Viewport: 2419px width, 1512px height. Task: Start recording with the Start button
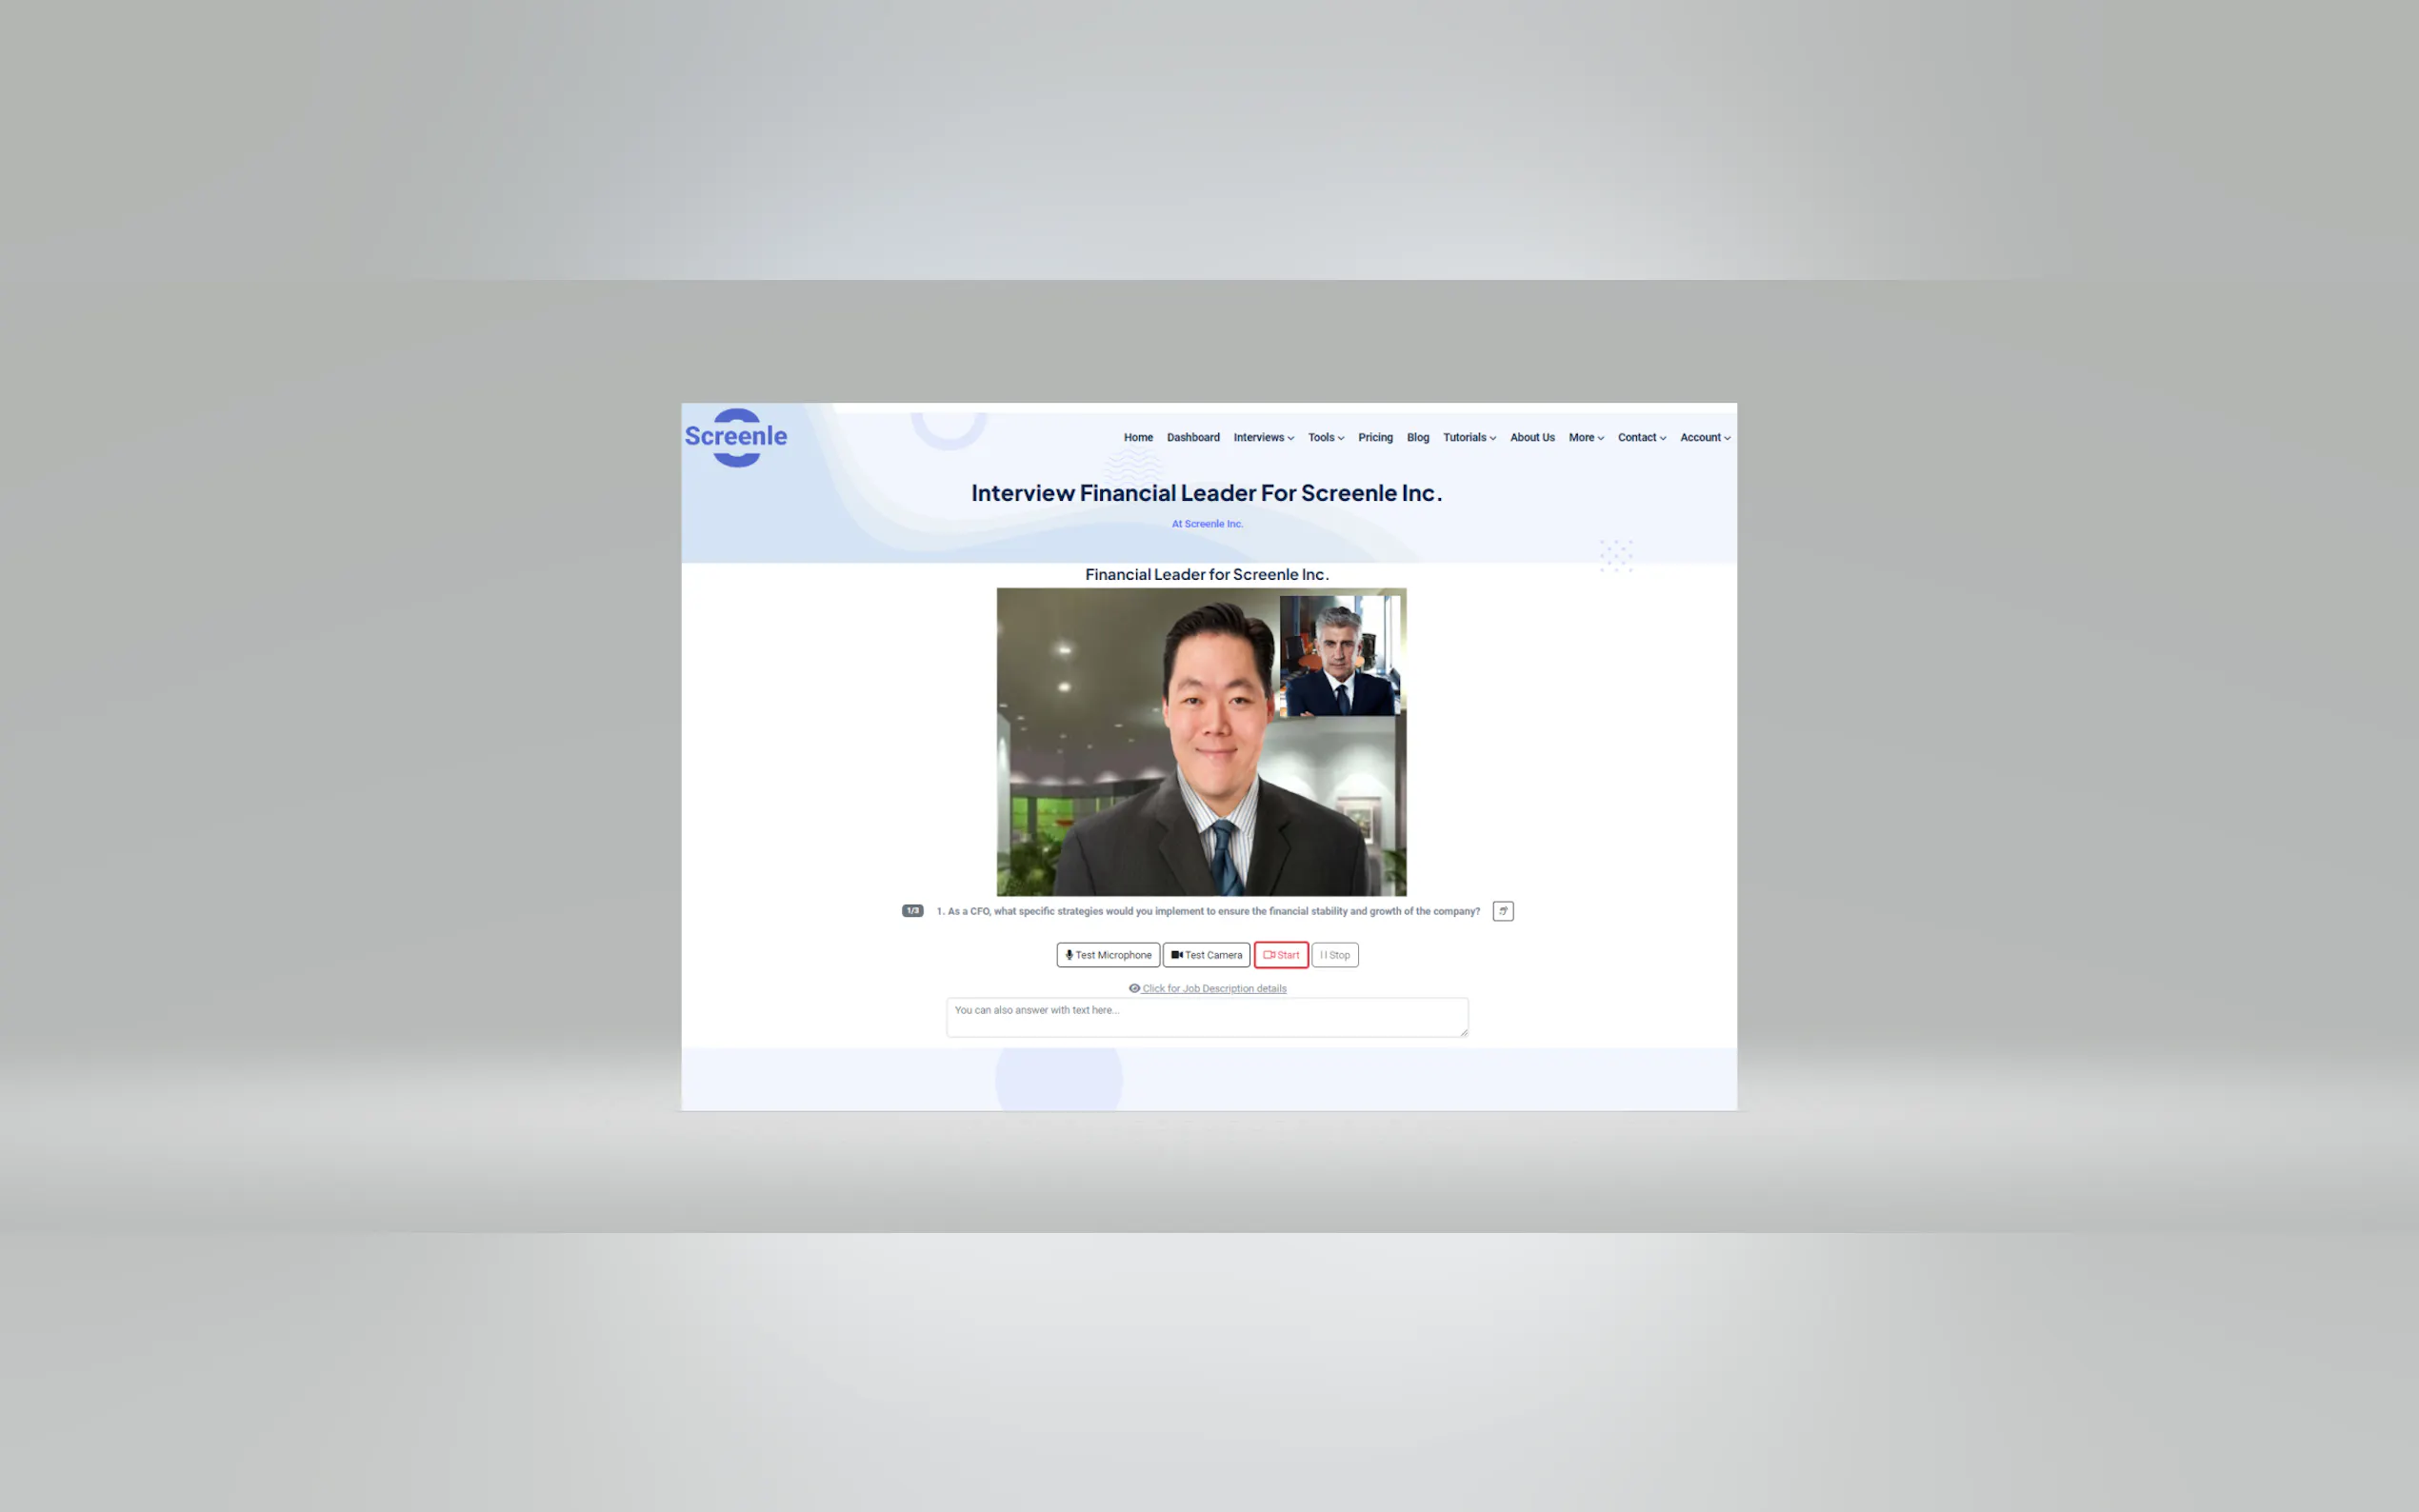1281,955
